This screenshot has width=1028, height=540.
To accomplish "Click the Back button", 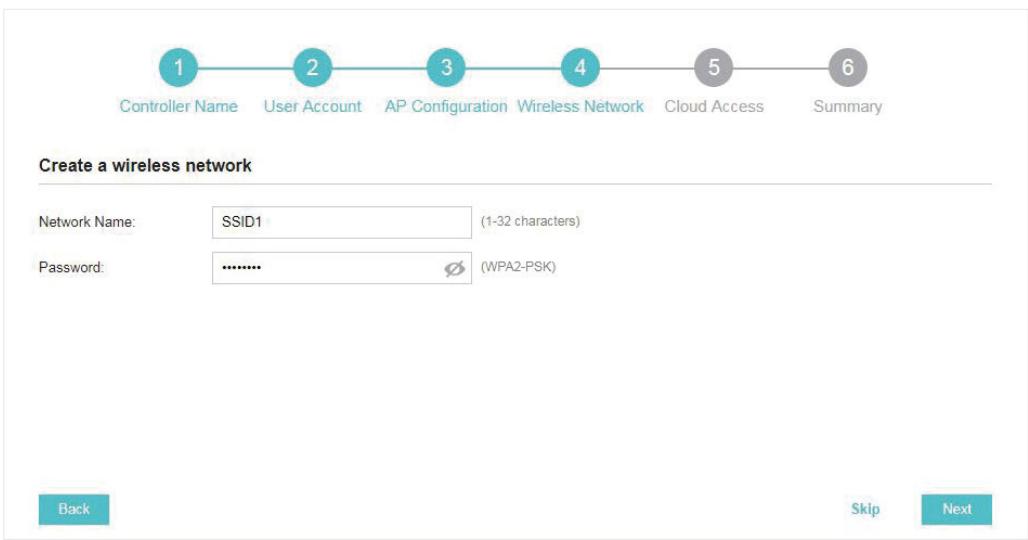I will pos(74,509).
